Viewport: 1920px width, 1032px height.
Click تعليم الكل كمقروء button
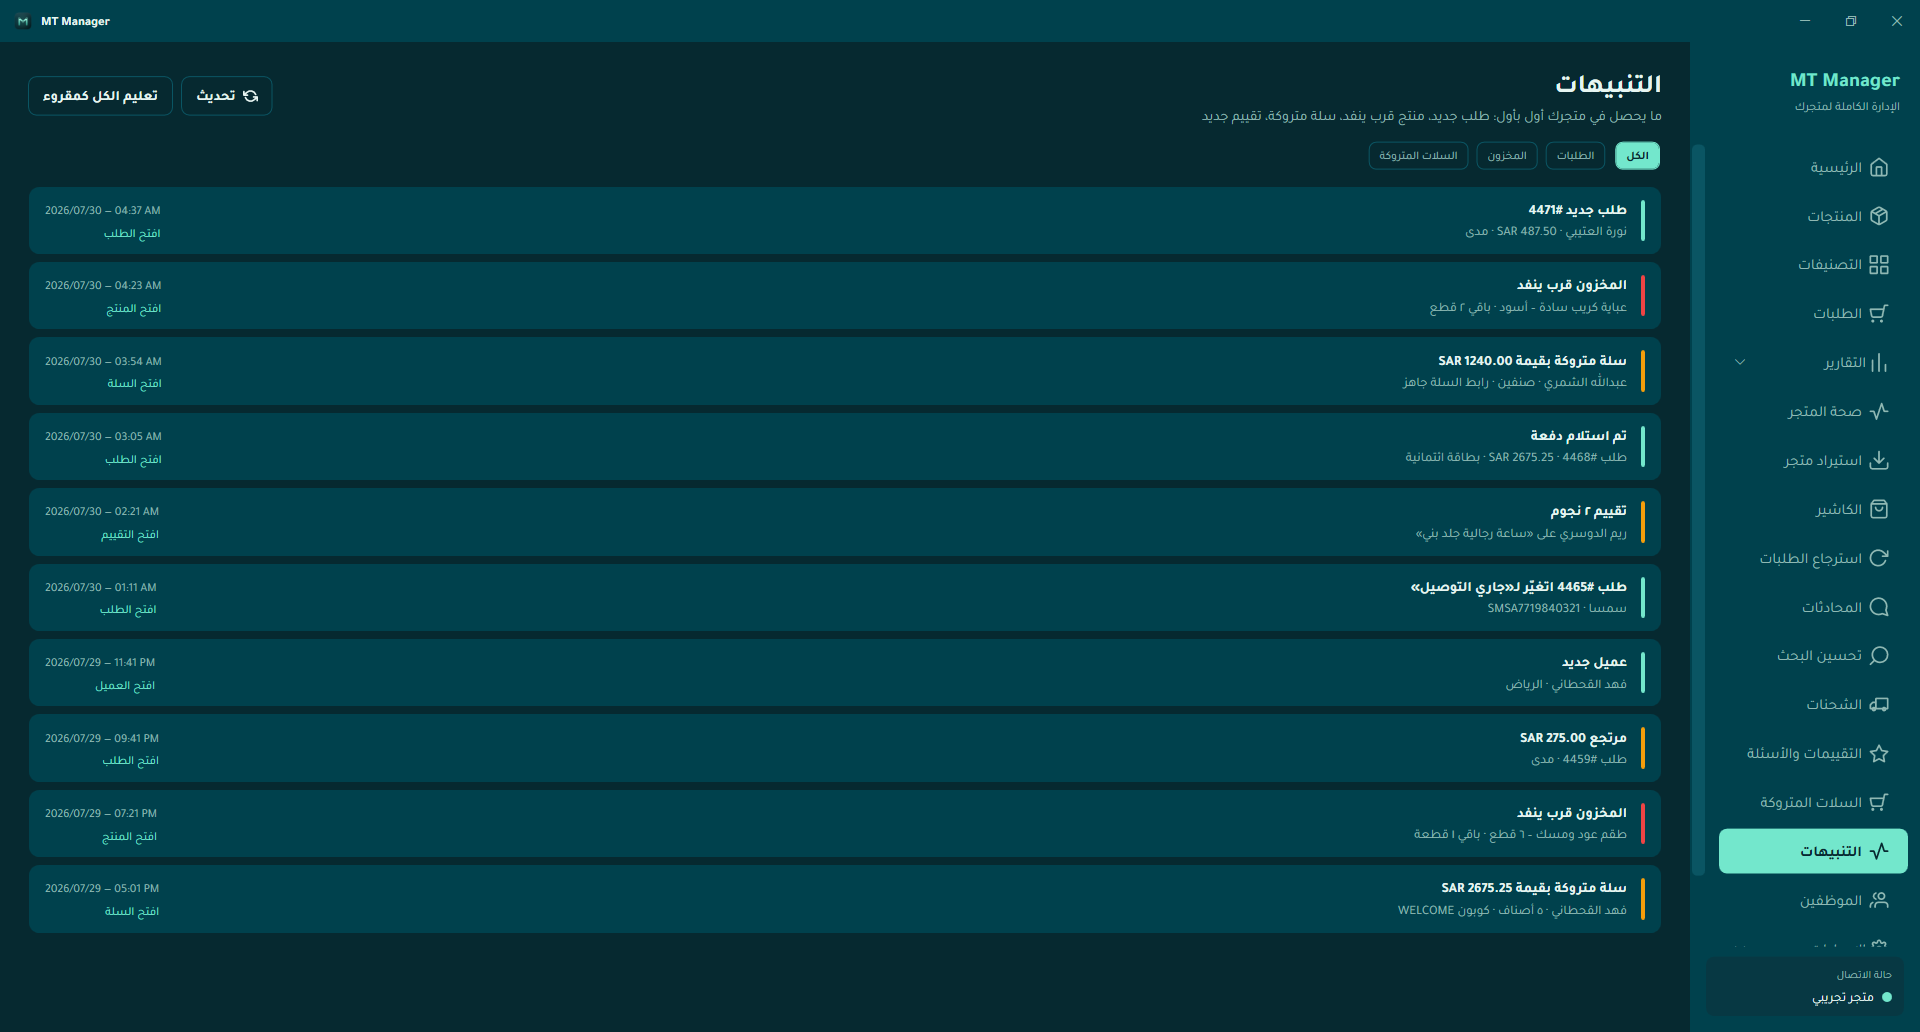pos(100,96)
